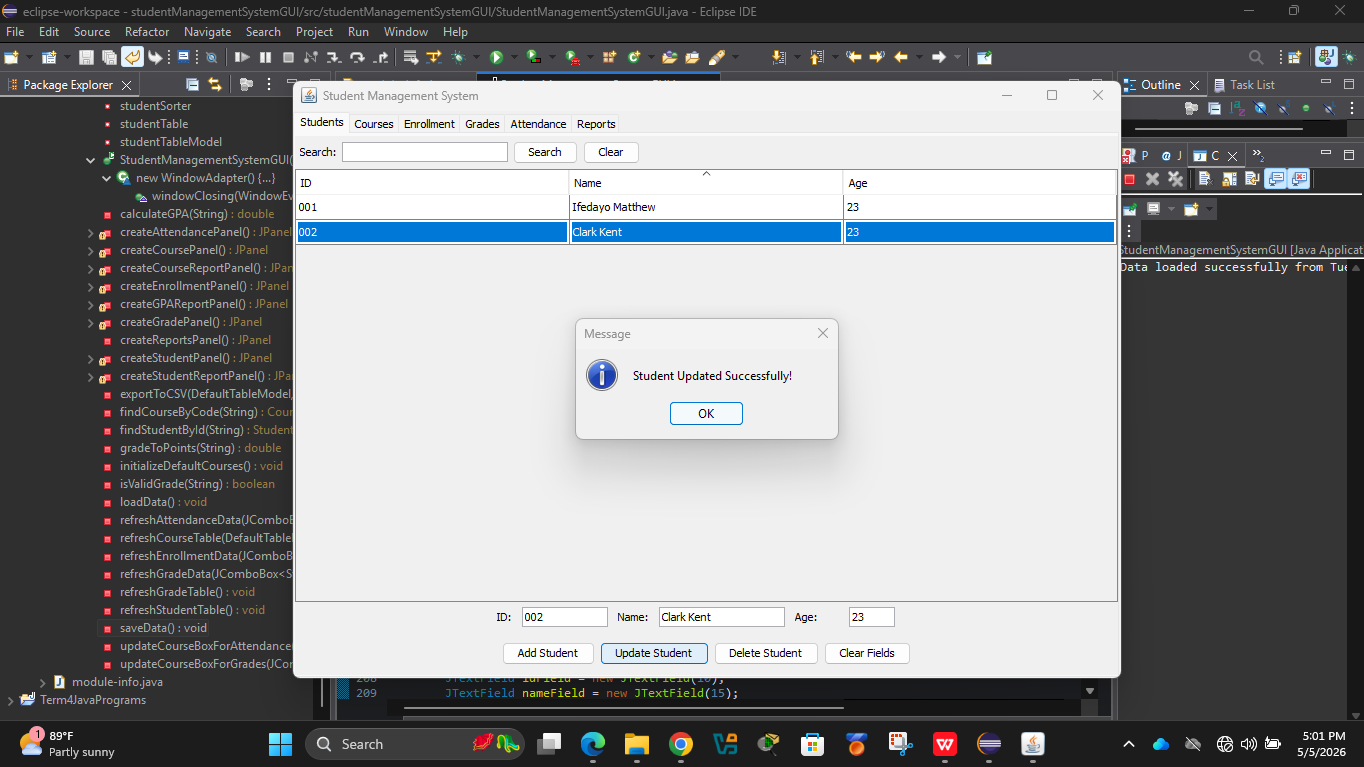
Task: Click the New Java Package icon
Action: [608, 57]
